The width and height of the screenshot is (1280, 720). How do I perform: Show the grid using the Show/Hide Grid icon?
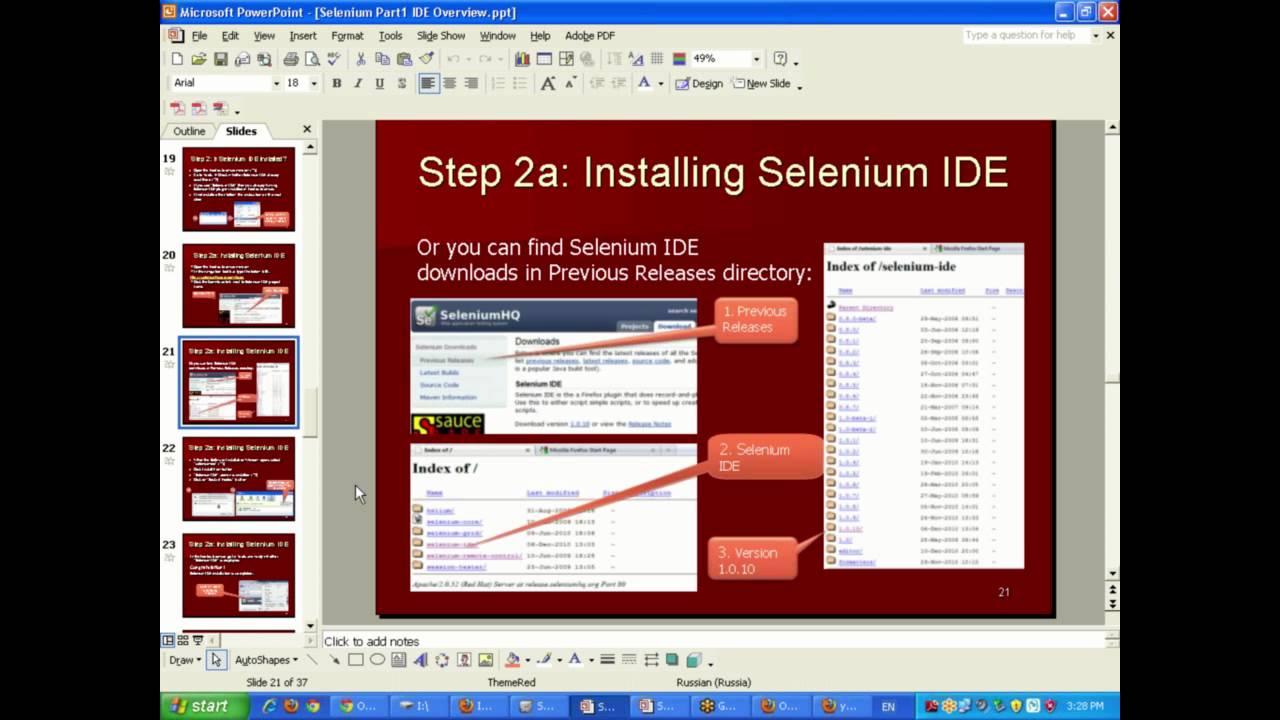657,59
